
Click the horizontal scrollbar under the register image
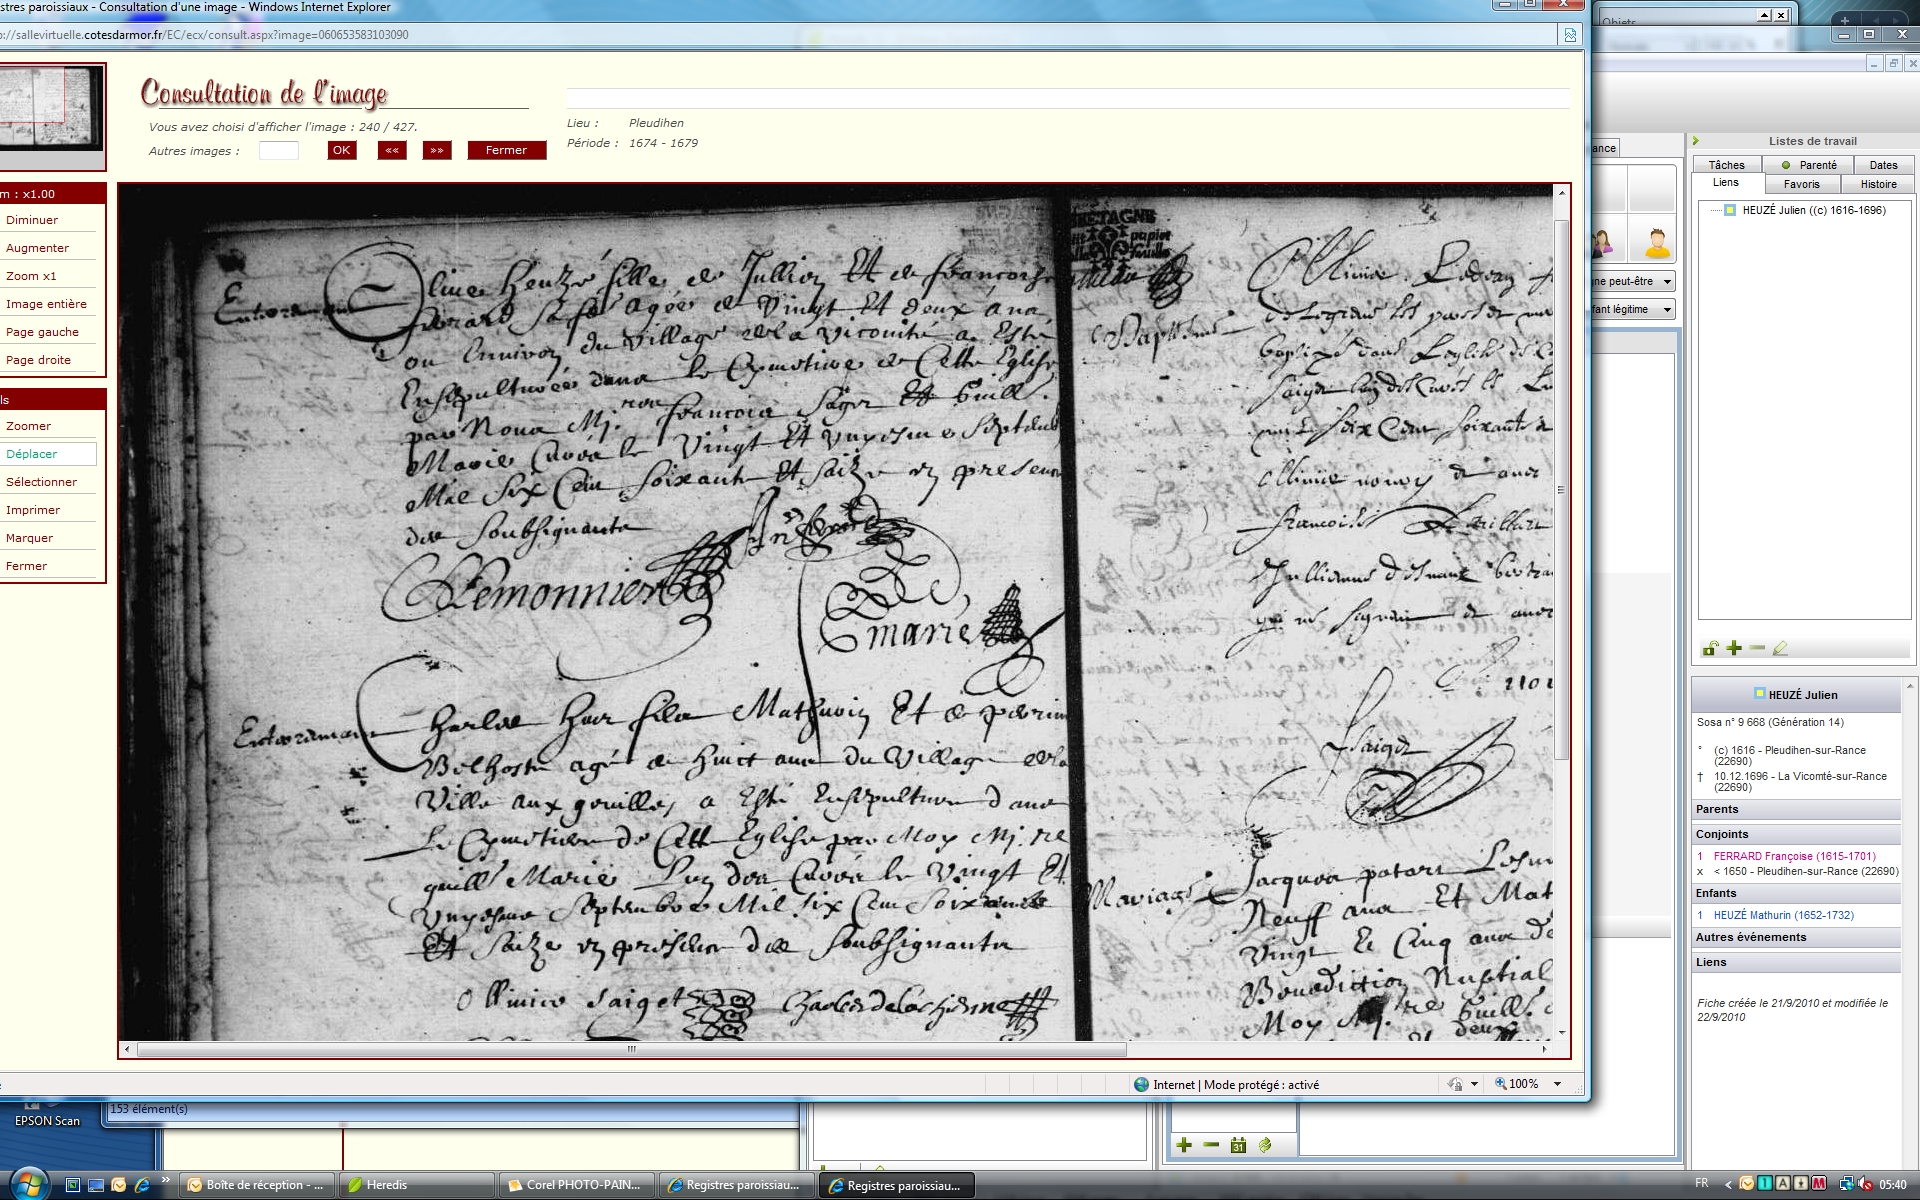(630, 1049)
